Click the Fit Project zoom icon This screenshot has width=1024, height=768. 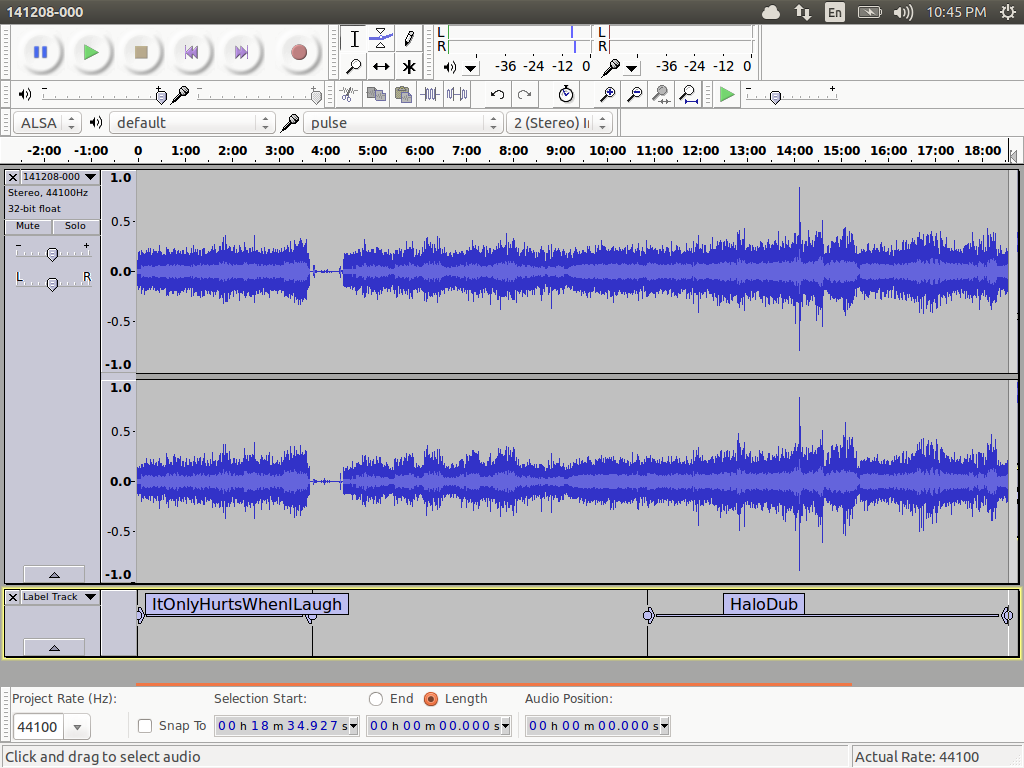pyautogui.click(x=688, y=95)
